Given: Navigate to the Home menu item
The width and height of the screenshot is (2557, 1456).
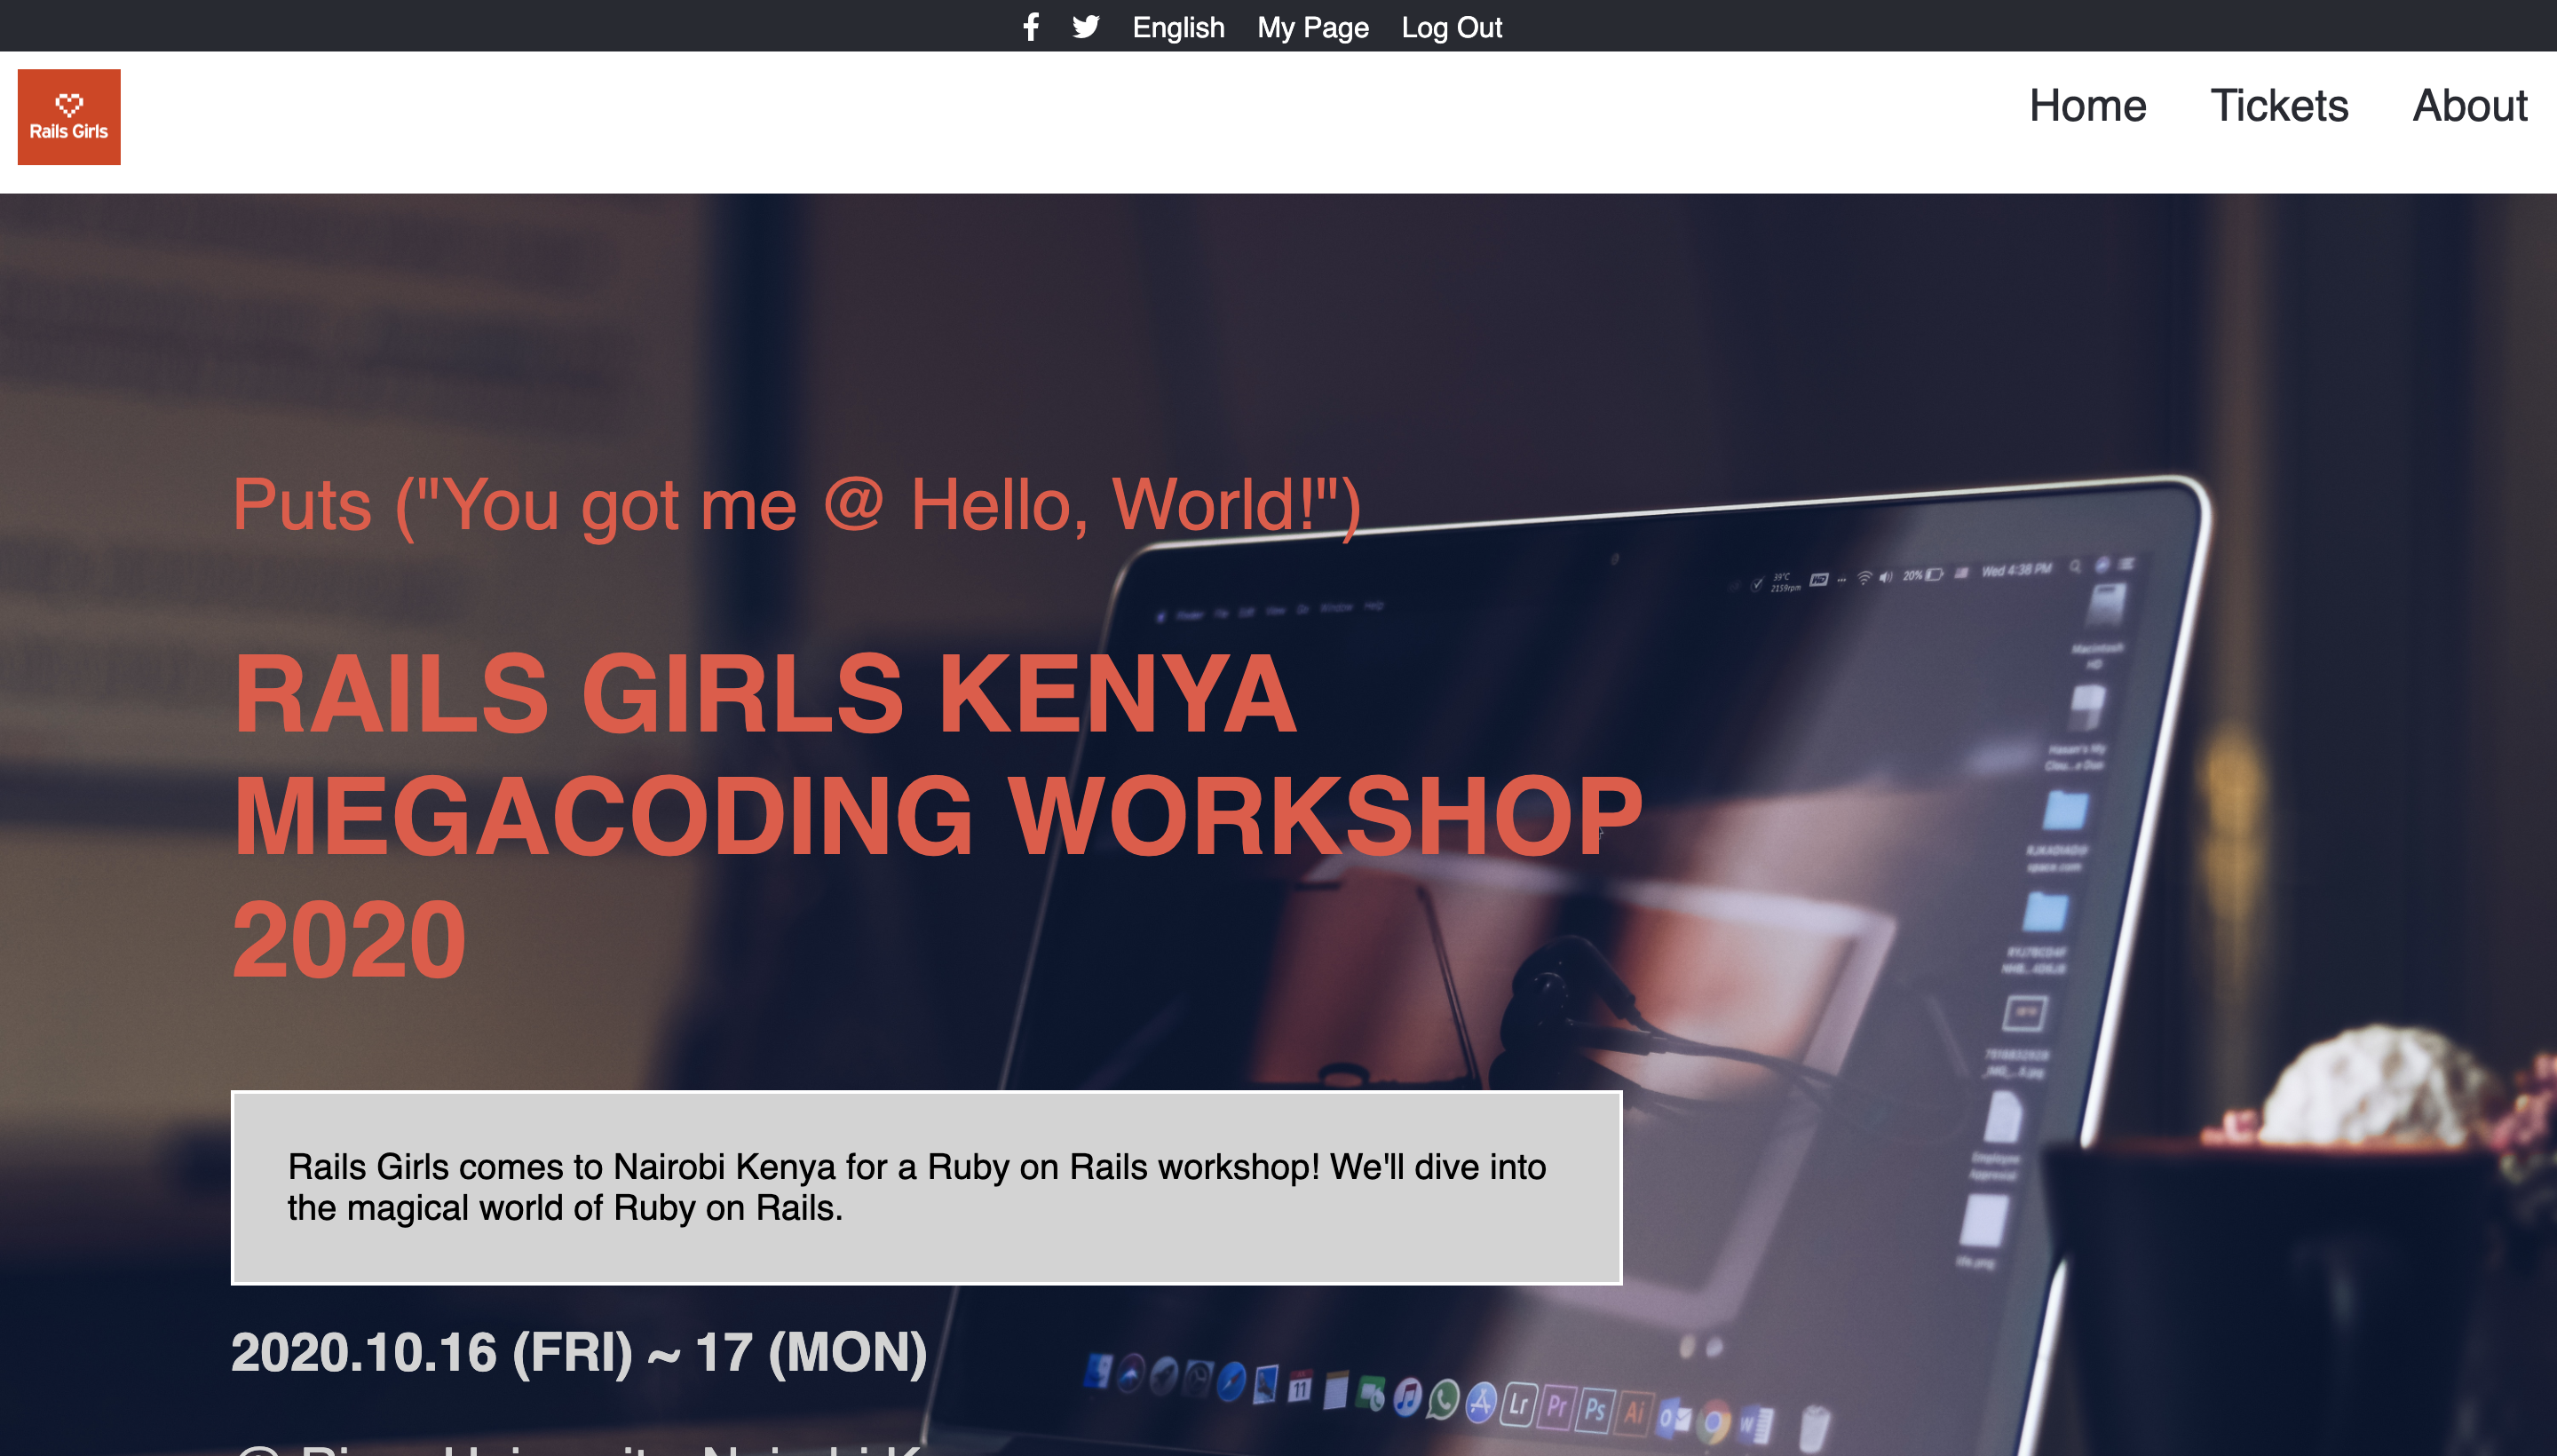Looking at the screenshot, I should (x=2087, y=106).
